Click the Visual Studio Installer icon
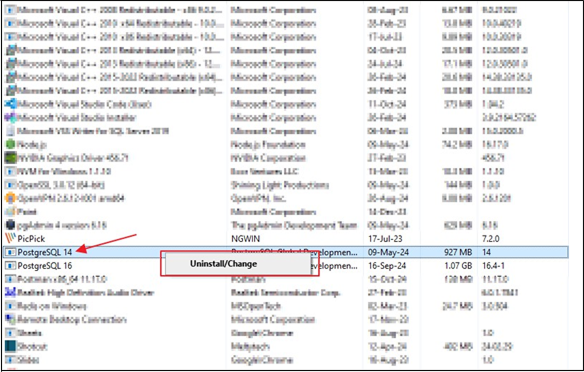This screenshot has width=584, height=372. [x=10, y=118]
